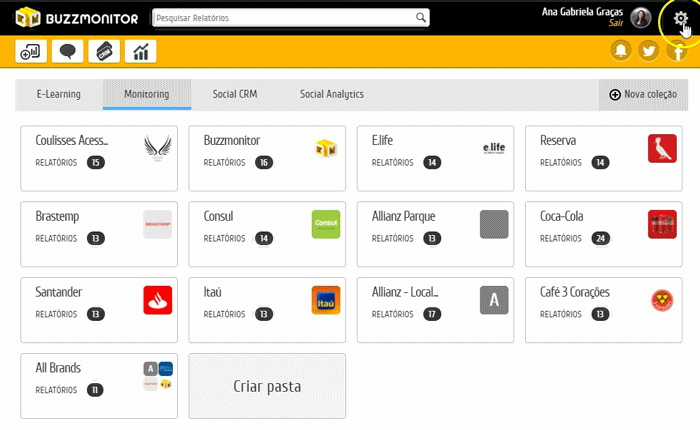This screenshot has height=430, width=700.
Task: Open the Facebook account icon
Action: pyautogui.click(x=676, y=51)
